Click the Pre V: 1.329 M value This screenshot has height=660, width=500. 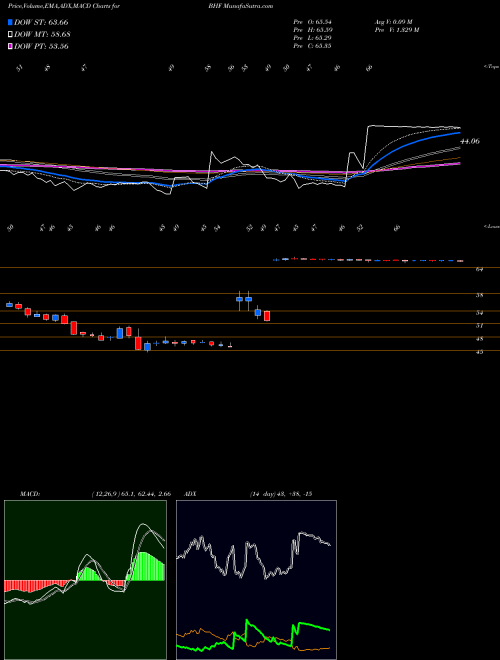[396, 30]
